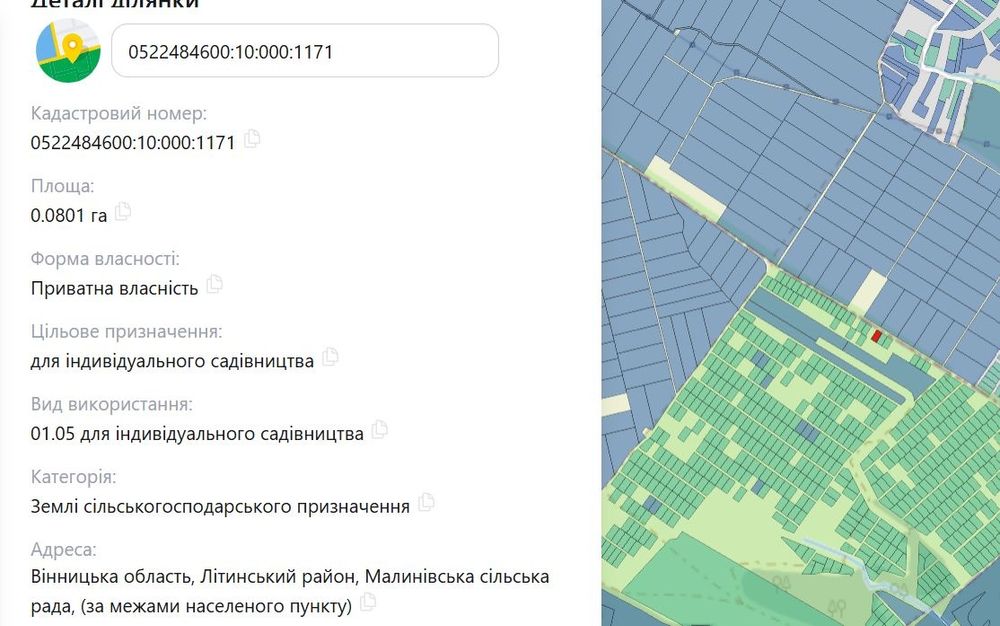Select the text Приватна власність
The image size is (1000, 626).
(115, 288)
